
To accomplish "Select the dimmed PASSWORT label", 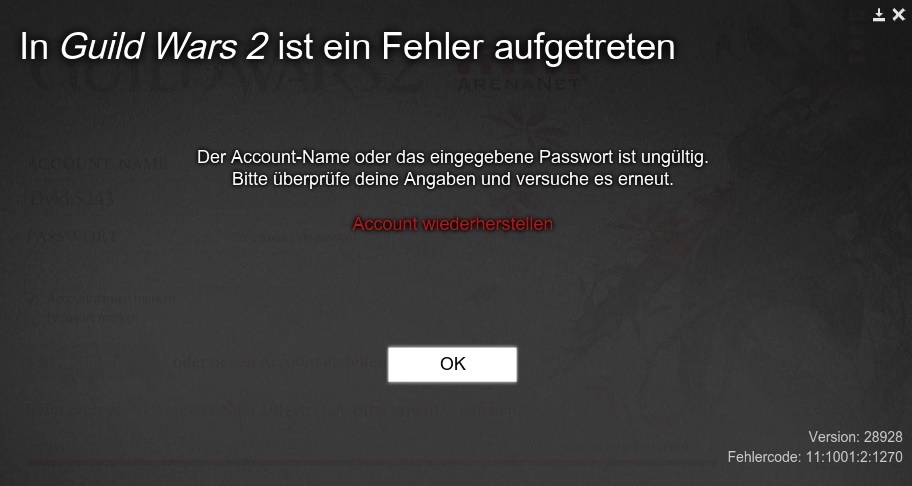I will click(72, 237).
